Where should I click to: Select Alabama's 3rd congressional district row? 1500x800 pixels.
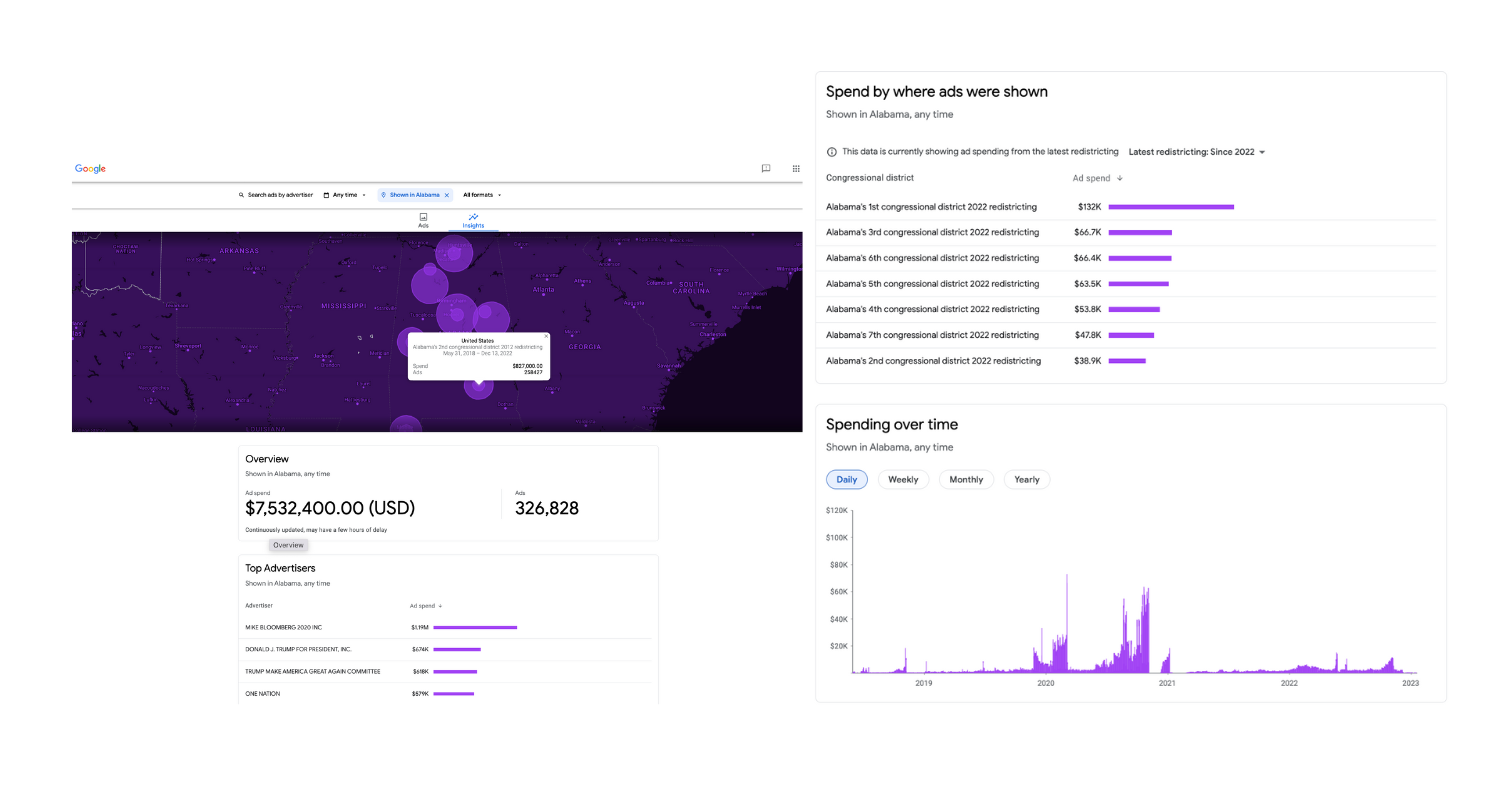(1130, 232)
